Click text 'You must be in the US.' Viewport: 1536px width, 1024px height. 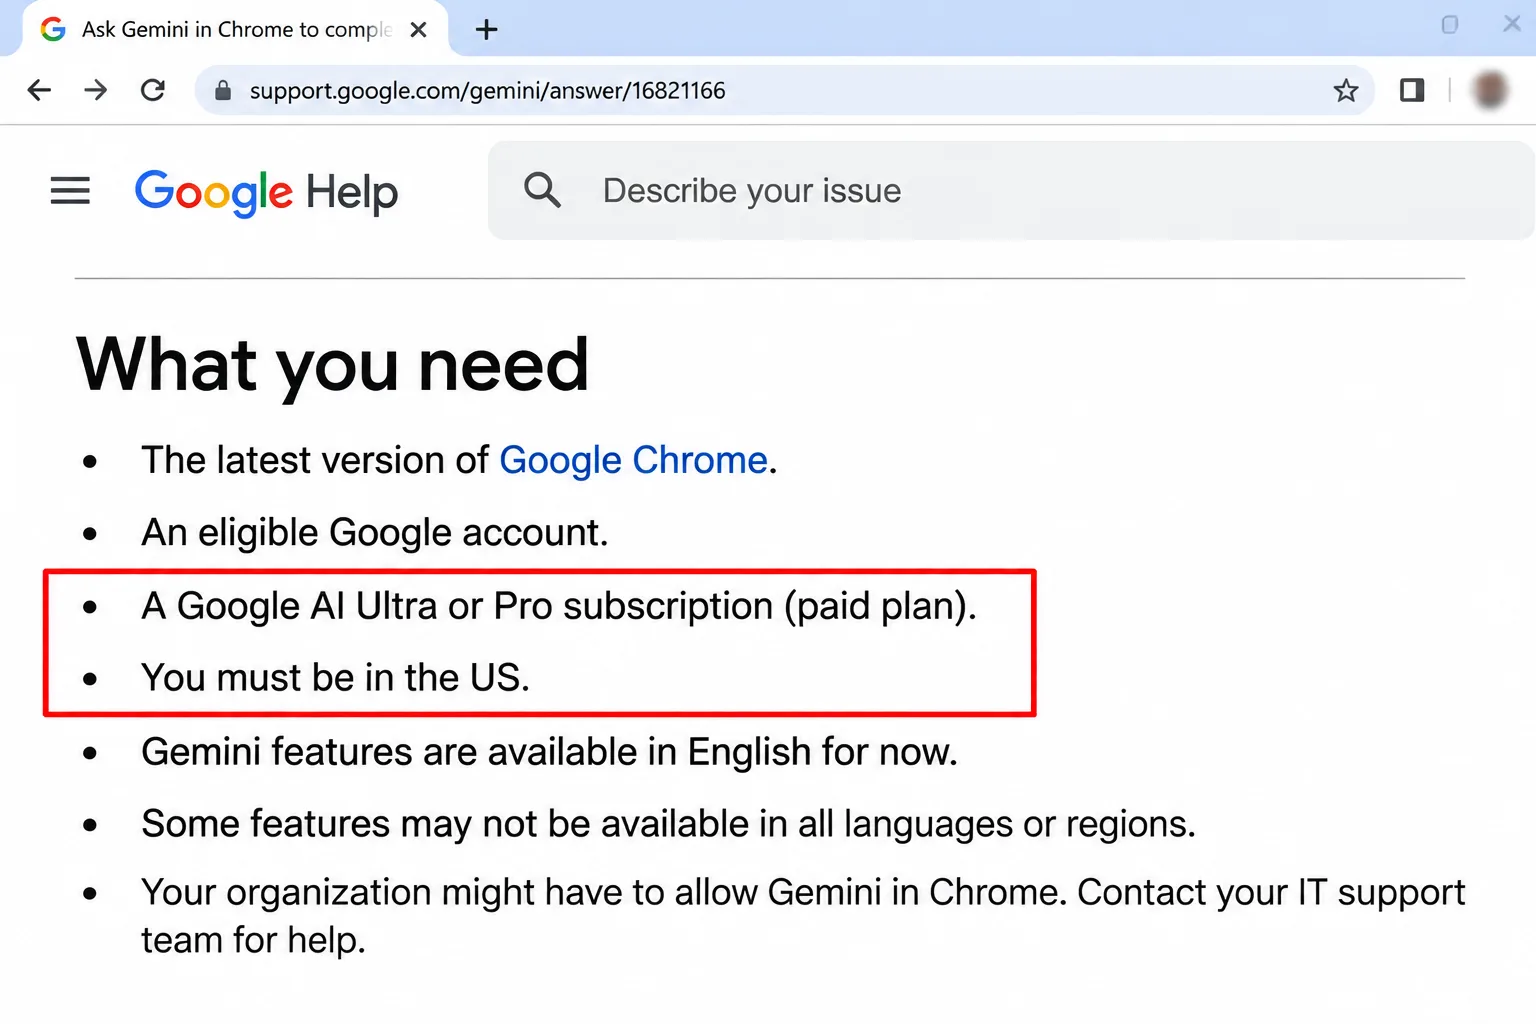point(335,678)
